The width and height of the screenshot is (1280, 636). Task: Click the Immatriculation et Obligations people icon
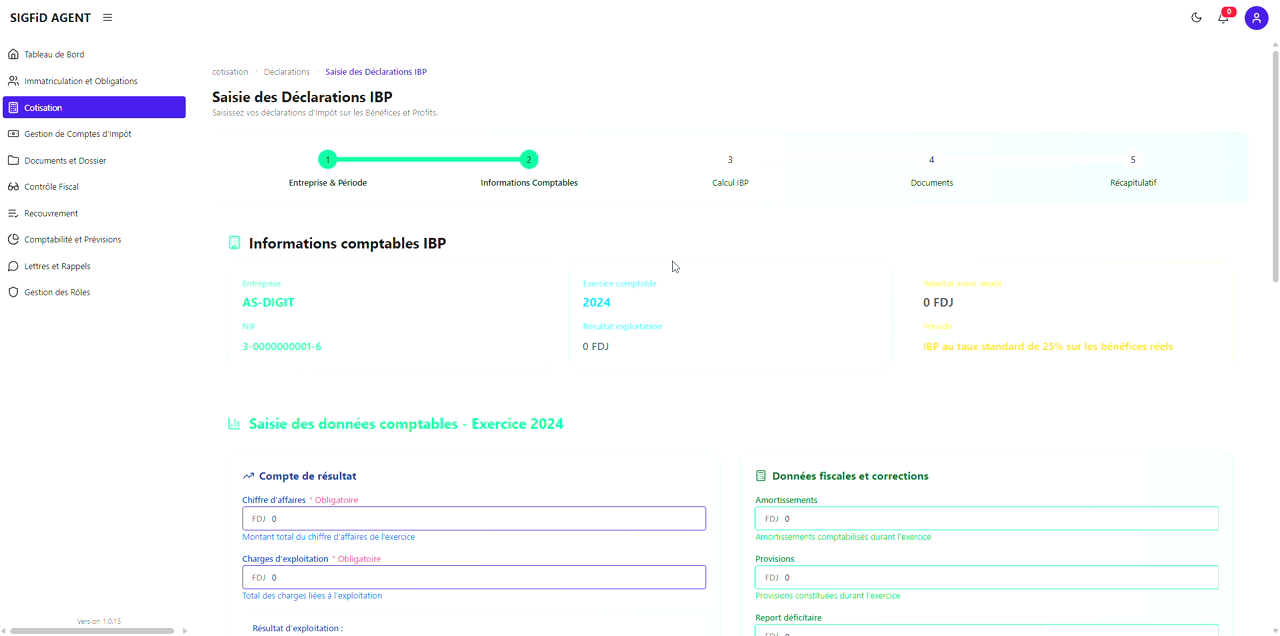tap(13, 81)
